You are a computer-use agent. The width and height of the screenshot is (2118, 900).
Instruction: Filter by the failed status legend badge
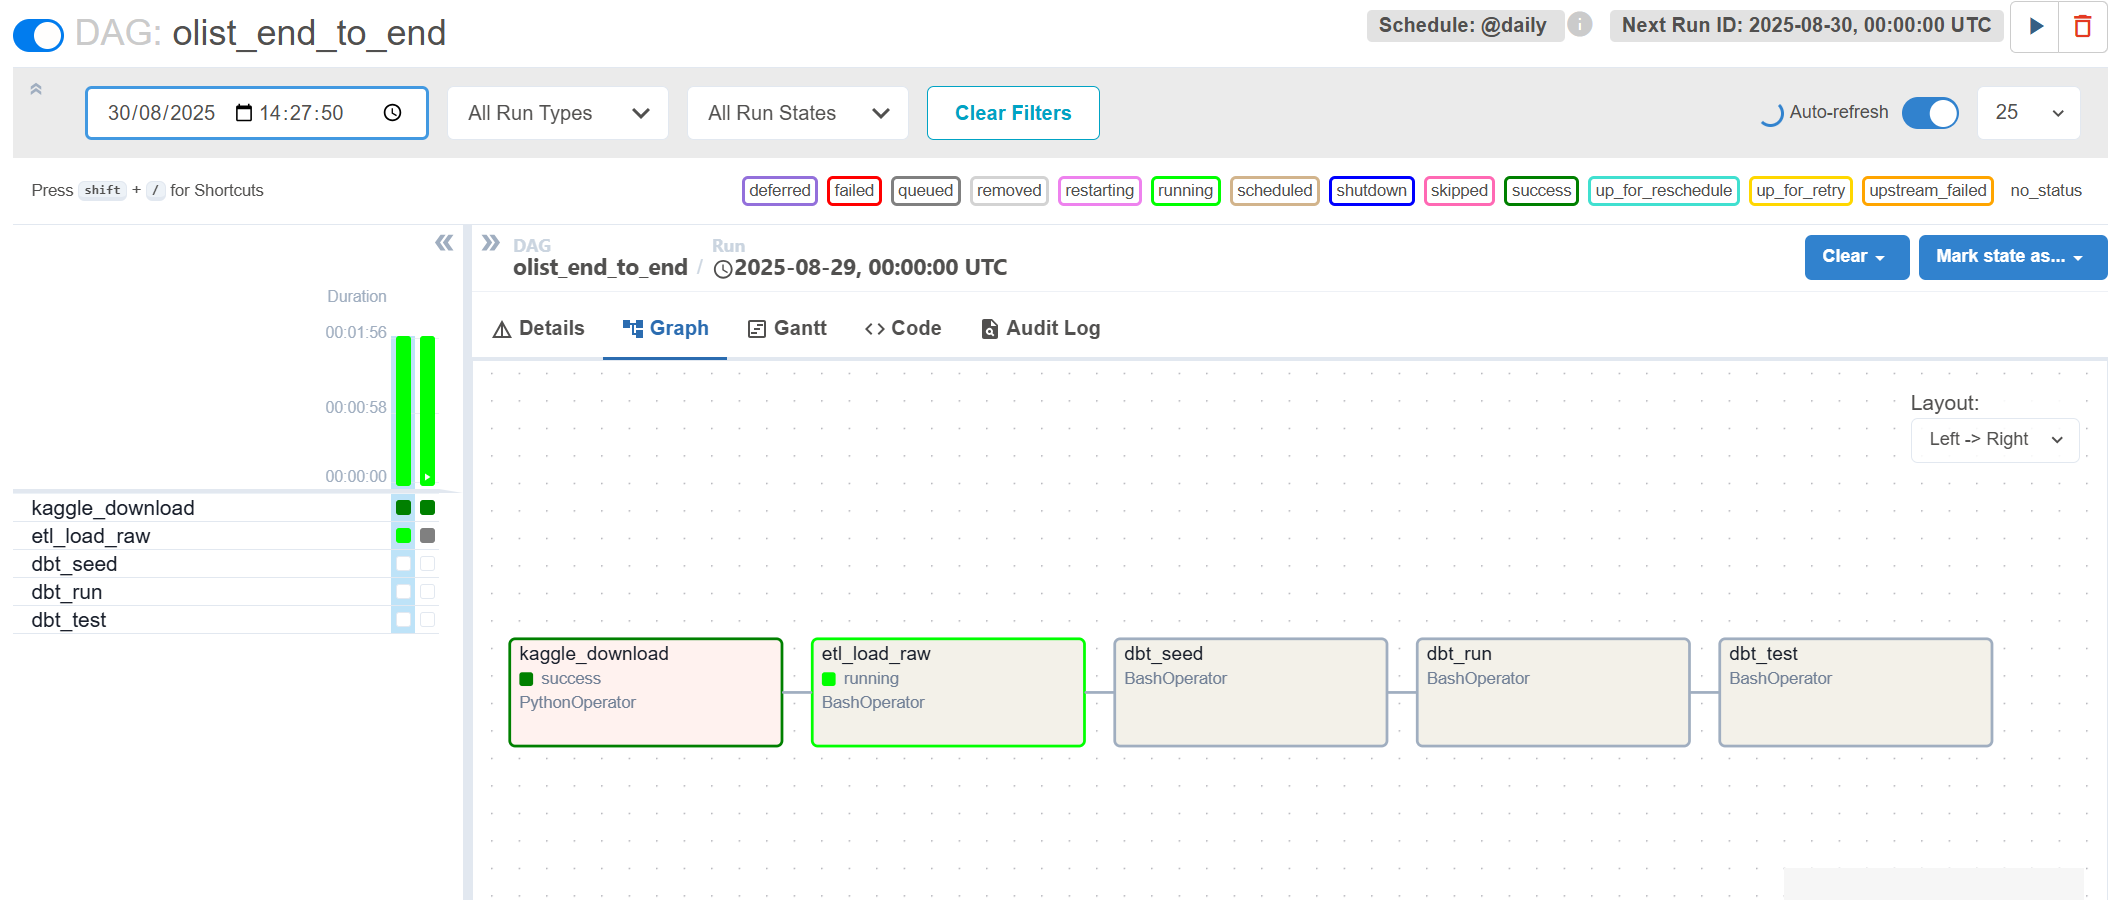[x=853, y=191]
